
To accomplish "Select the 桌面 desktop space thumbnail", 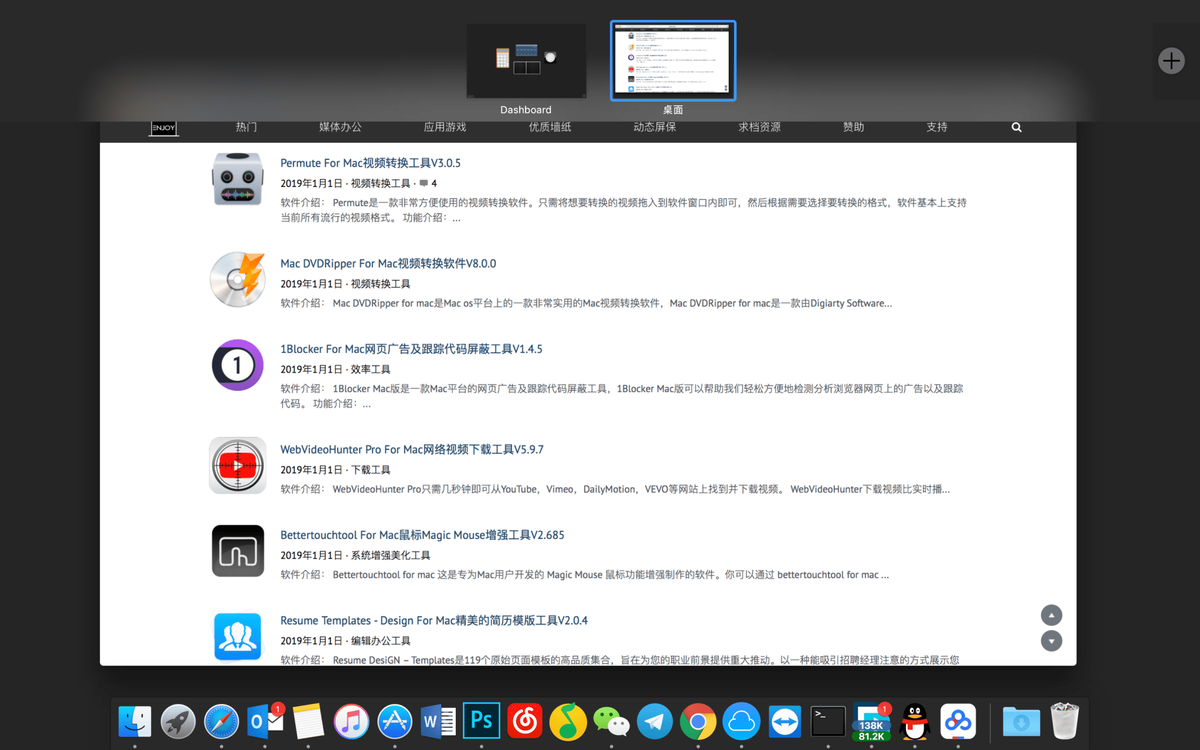I will (x=673, y=61).
